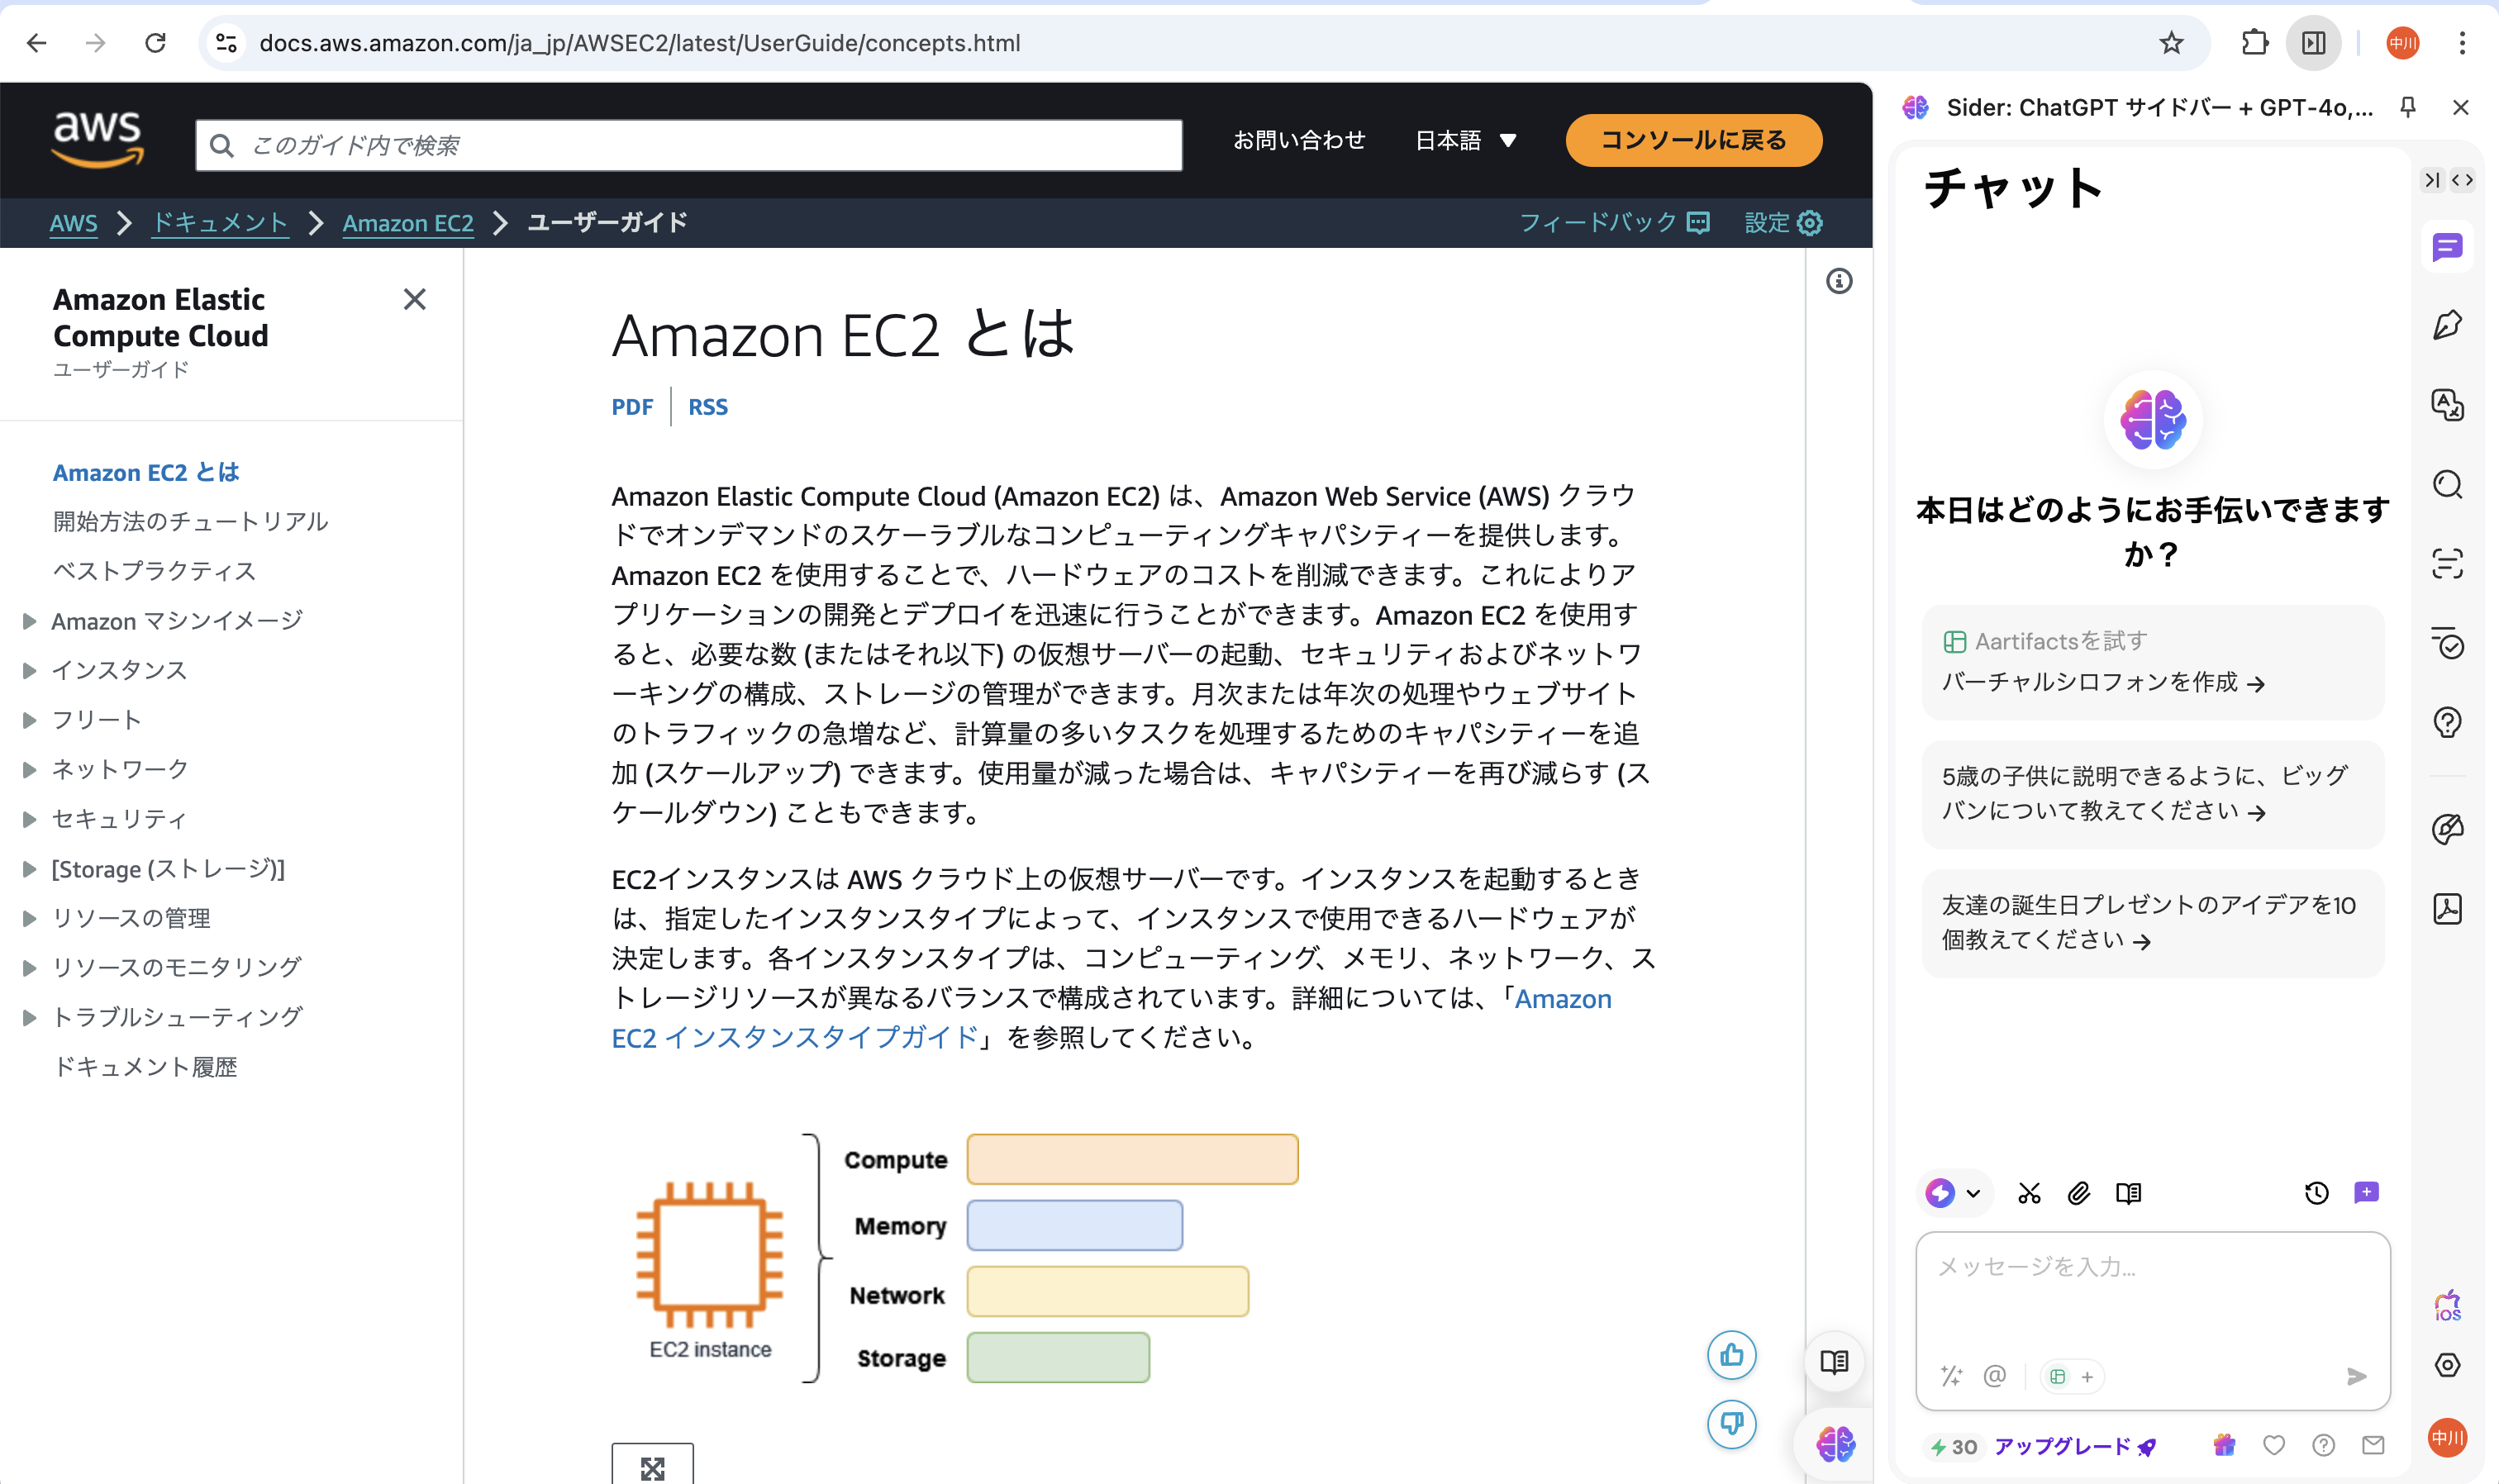The width and height of the screenshot is (2499, 1484).
Task: Open the Sider OCR scan tool
Action: (x=2447, y=564)
